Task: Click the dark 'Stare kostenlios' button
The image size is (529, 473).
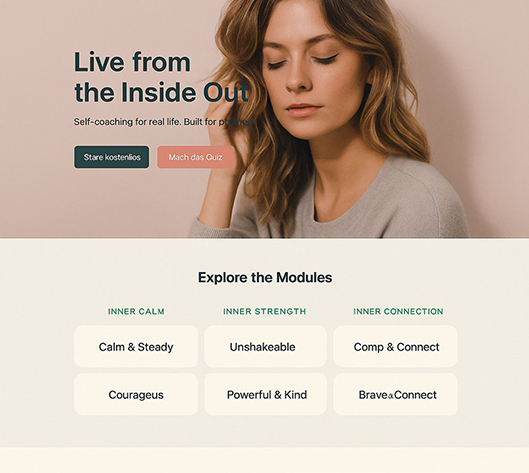Action: [x=111, y=157]
